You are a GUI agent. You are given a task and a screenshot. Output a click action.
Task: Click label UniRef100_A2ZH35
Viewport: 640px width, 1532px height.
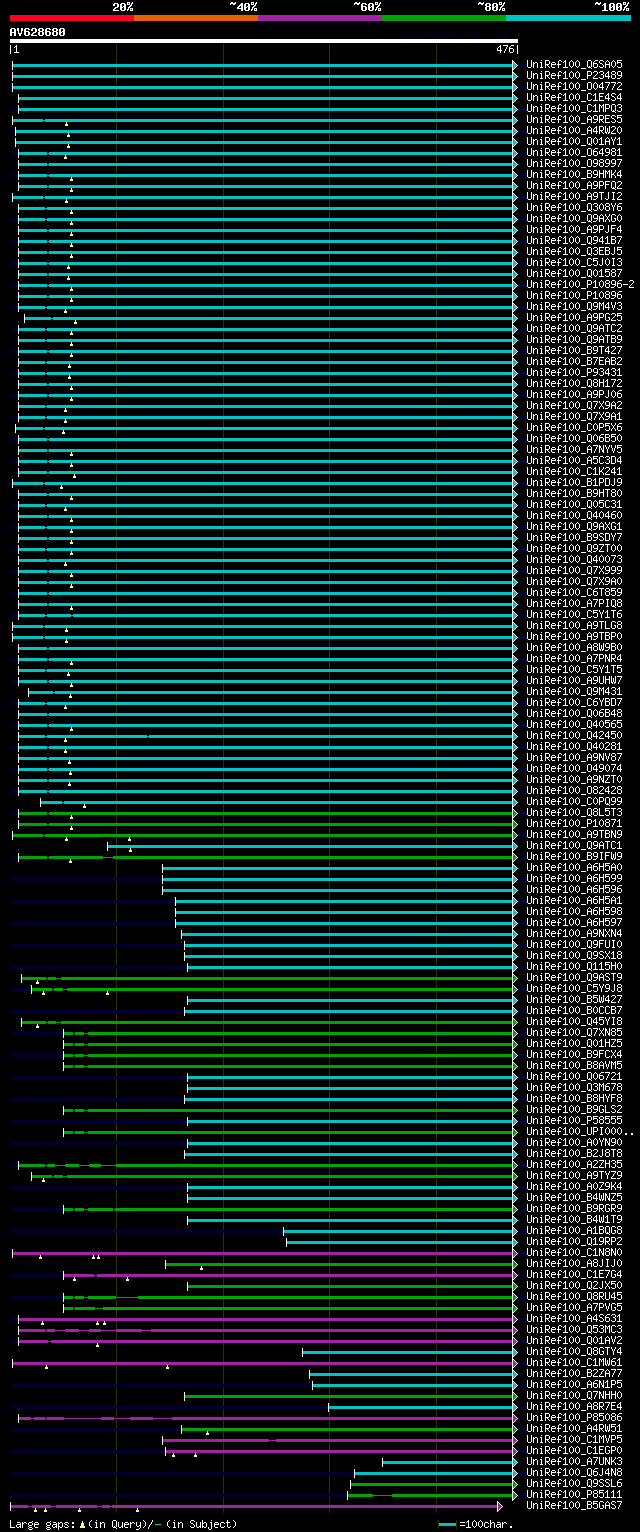(574, 1164)
